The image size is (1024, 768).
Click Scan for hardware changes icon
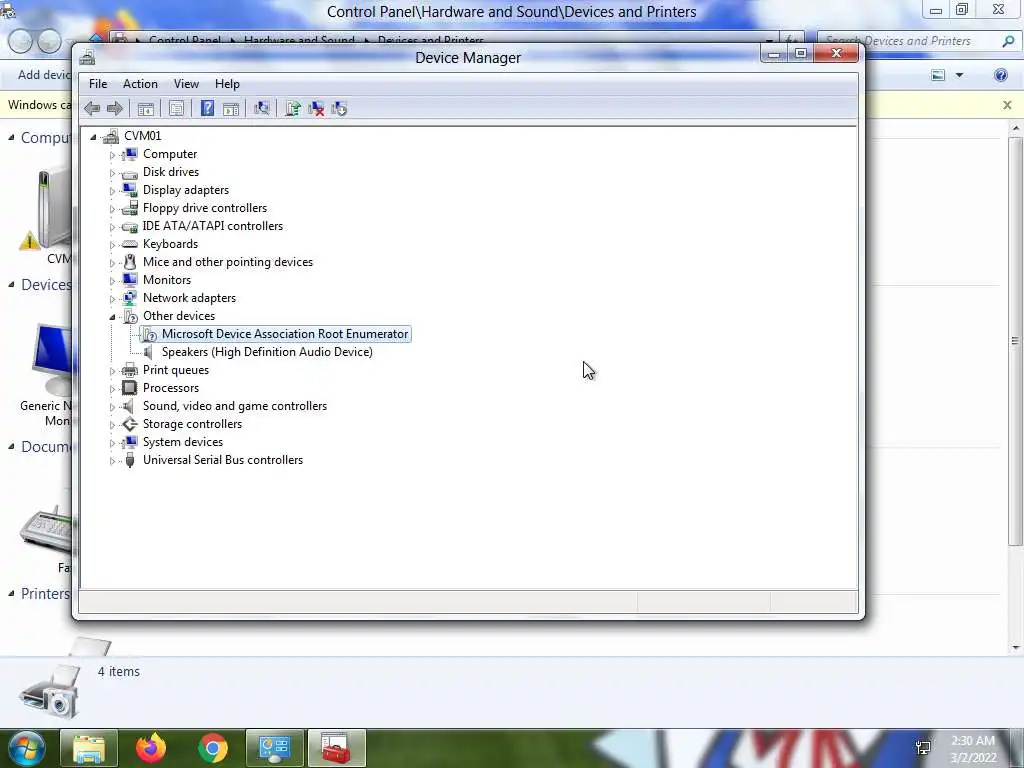[x=262, y=108]
